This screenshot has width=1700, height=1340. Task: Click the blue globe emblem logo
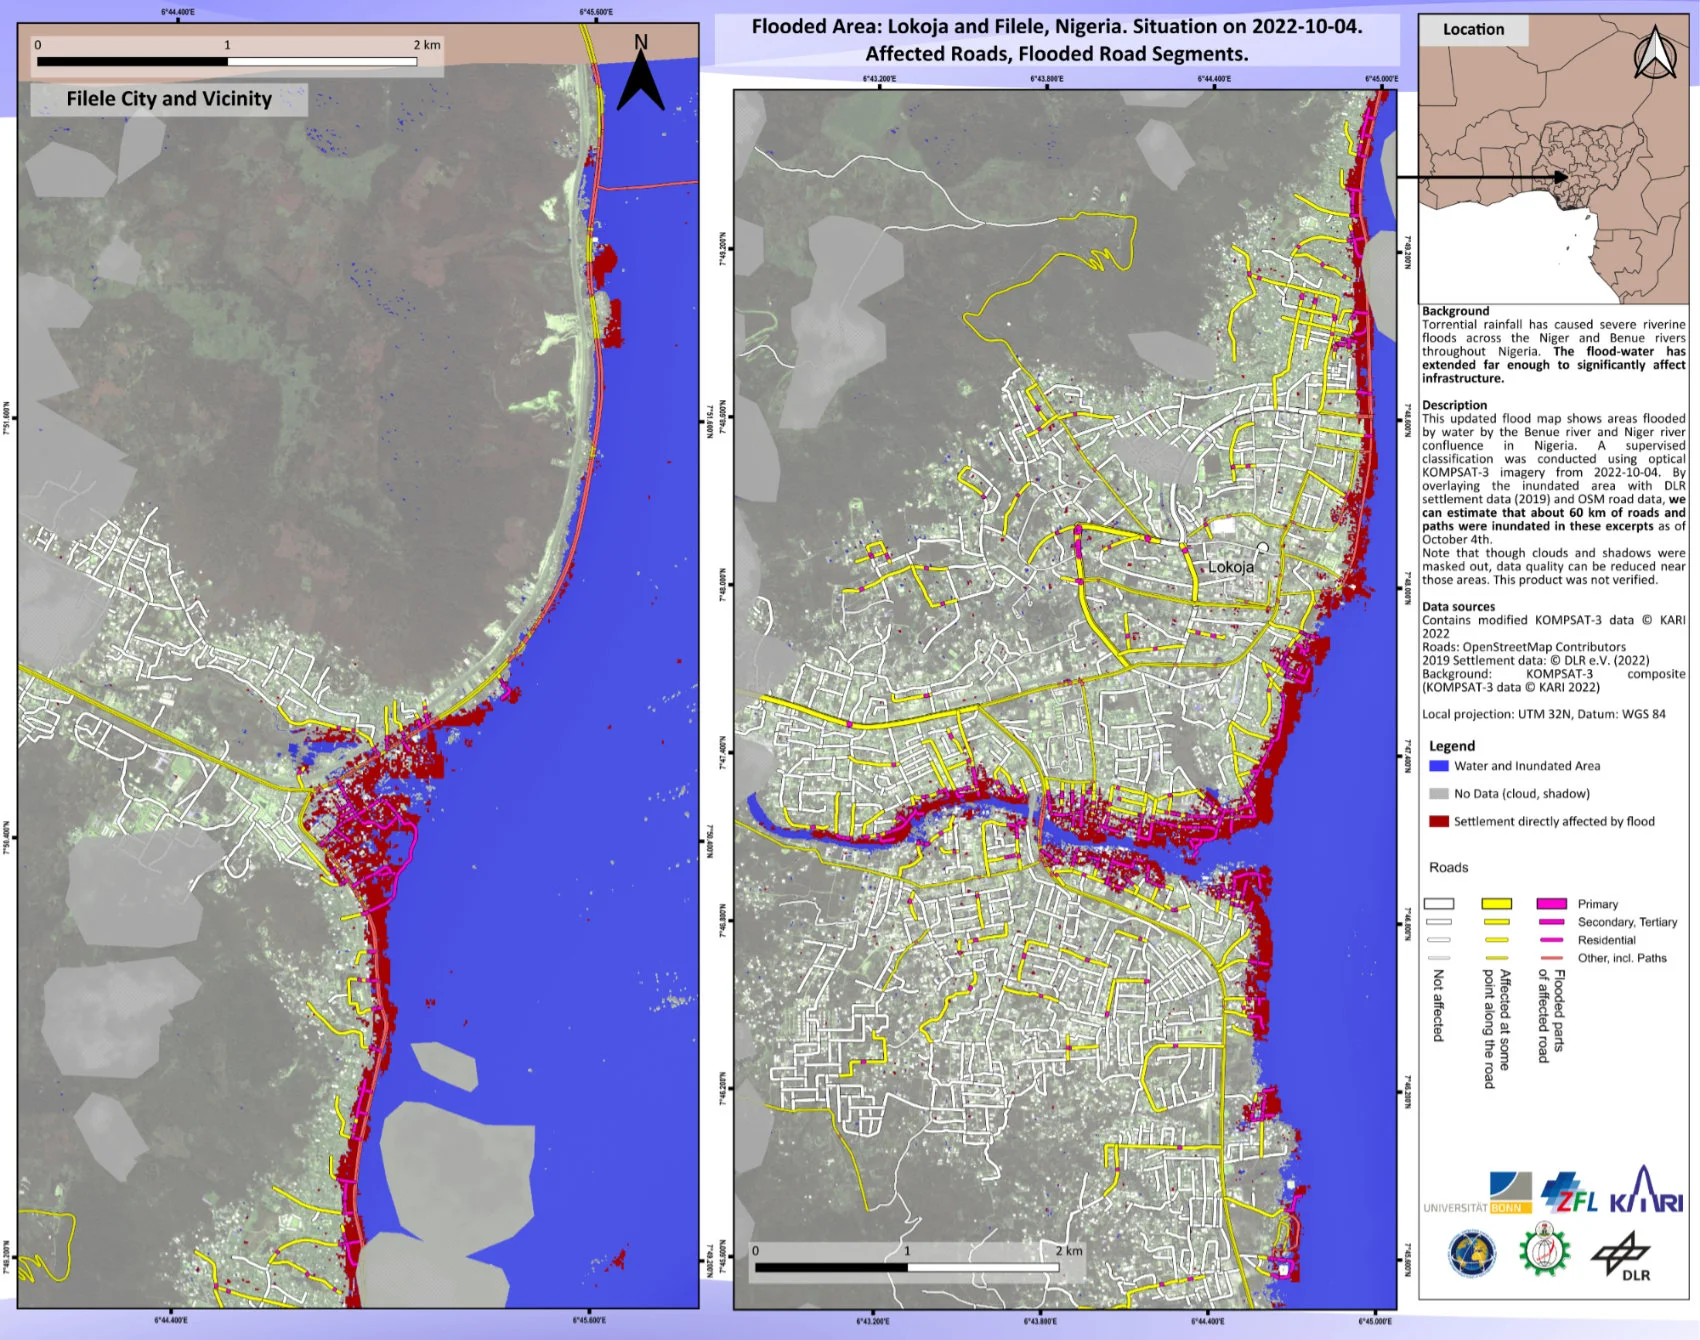pos(1472,1254)
